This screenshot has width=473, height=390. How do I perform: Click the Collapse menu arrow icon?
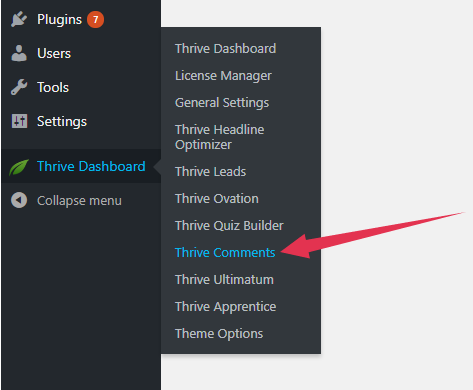(x=19, y=200)
